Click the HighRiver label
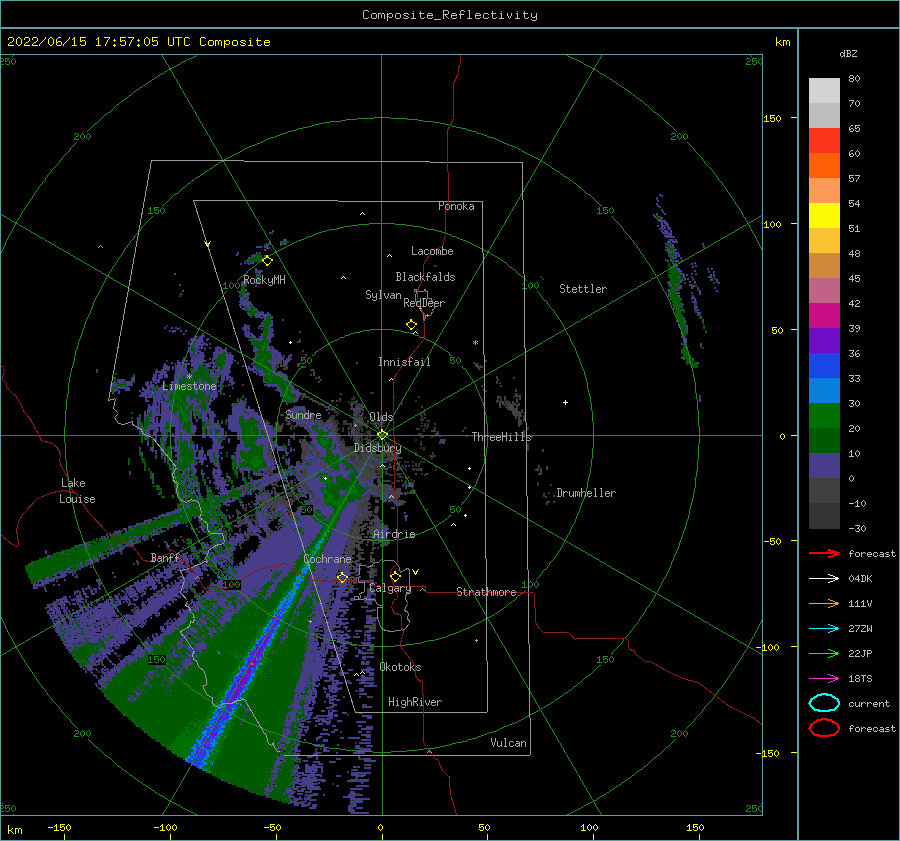Screen dimensions: 900x841 [x=415, y=702]
